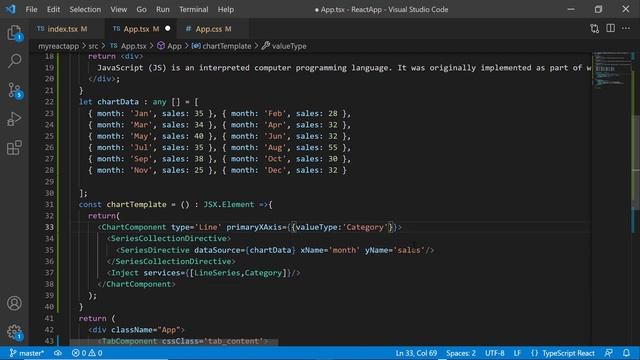Click Ln 33, Col 69 cursor position
This screenshot has width=640, height=360.
coord(416,353)
